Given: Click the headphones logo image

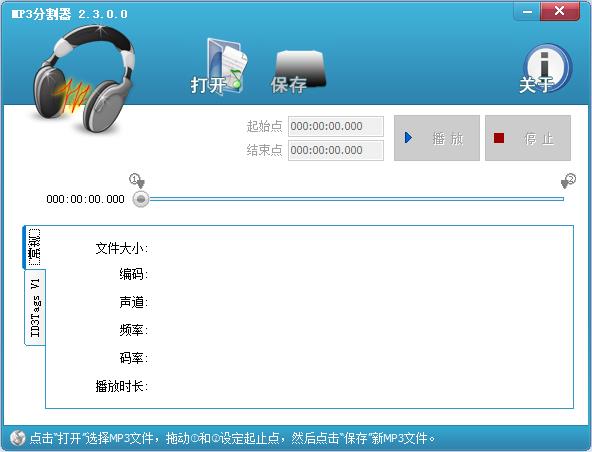Looking at the screenshot, I should point(83,79).
